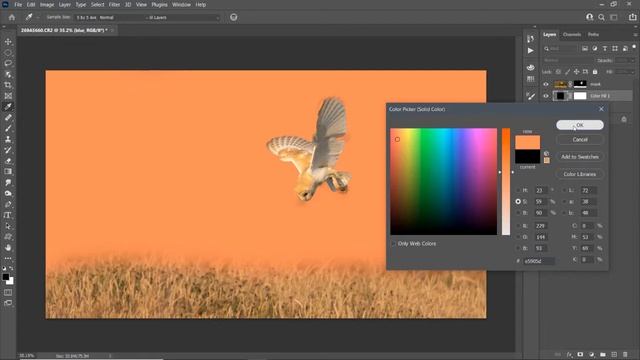
Task: Open the File menu
Action: tap(18, 4)
